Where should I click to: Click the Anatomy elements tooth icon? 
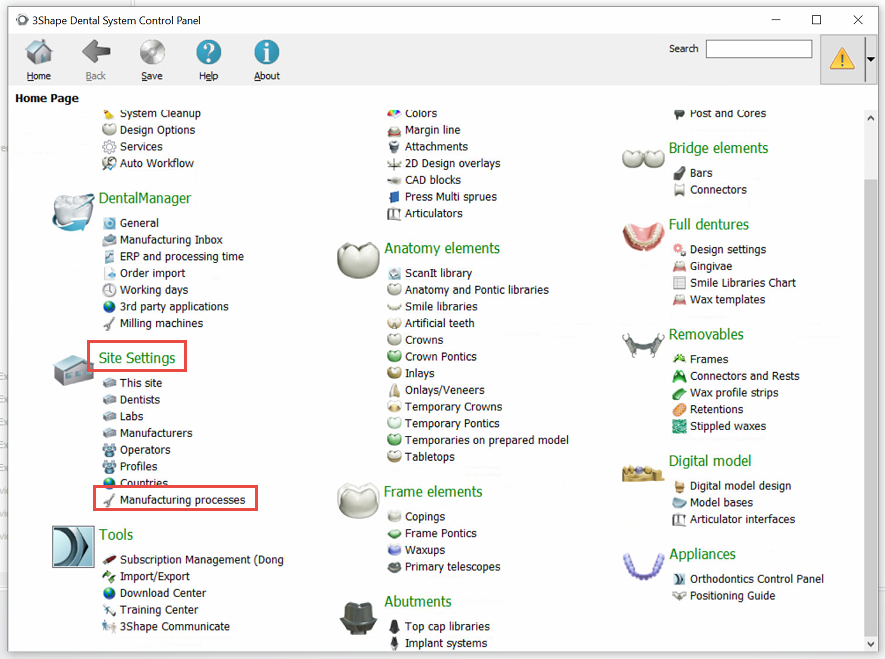point(358,260)
